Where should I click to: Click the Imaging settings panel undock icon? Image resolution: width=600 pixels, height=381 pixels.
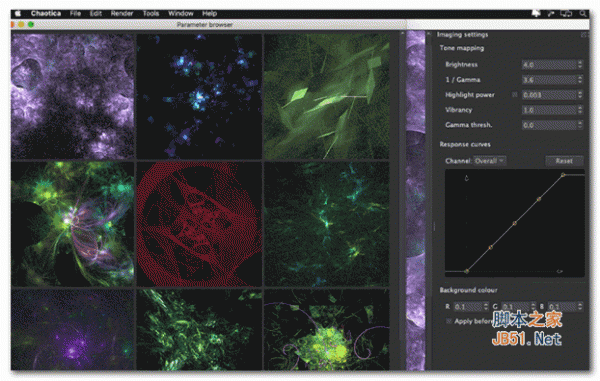pos(584,35)
